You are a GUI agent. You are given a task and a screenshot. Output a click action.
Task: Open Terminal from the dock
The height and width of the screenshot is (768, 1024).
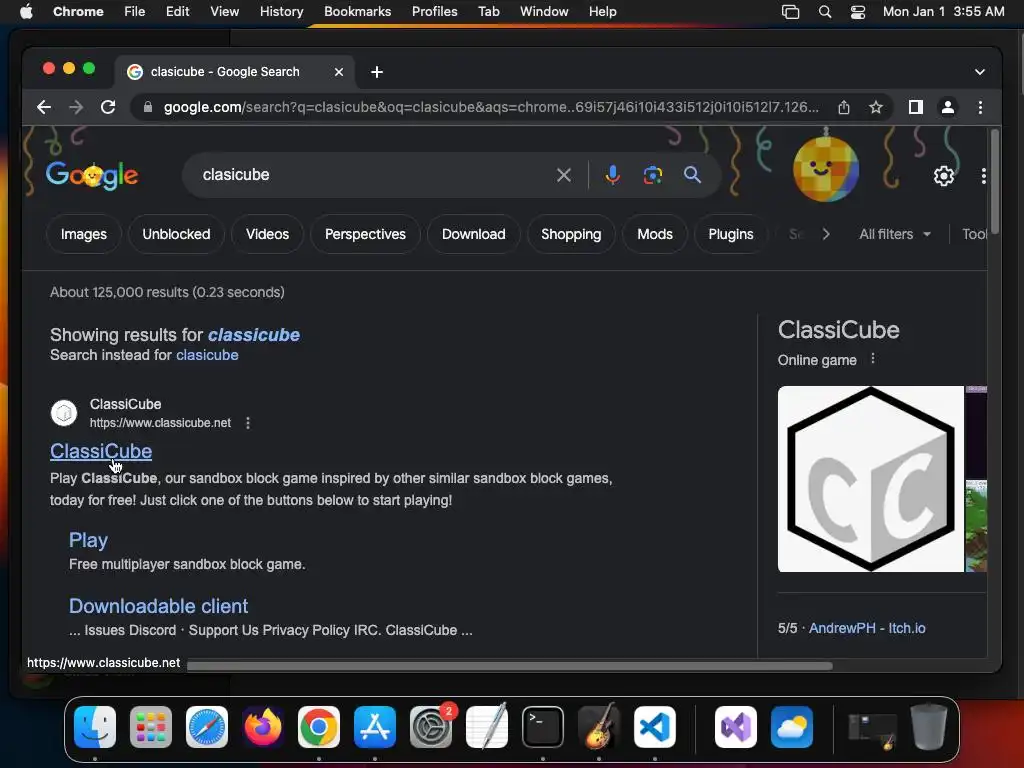click(543, 727)
